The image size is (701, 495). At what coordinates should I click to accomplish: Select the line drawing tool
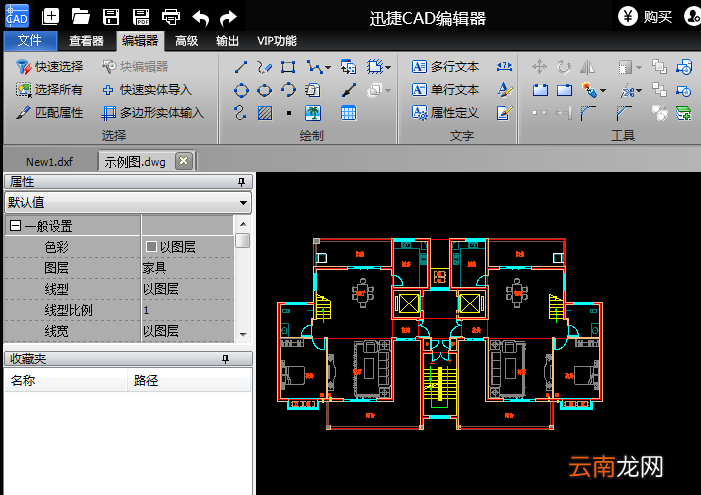pyautogui.click(x=241, y=67)
